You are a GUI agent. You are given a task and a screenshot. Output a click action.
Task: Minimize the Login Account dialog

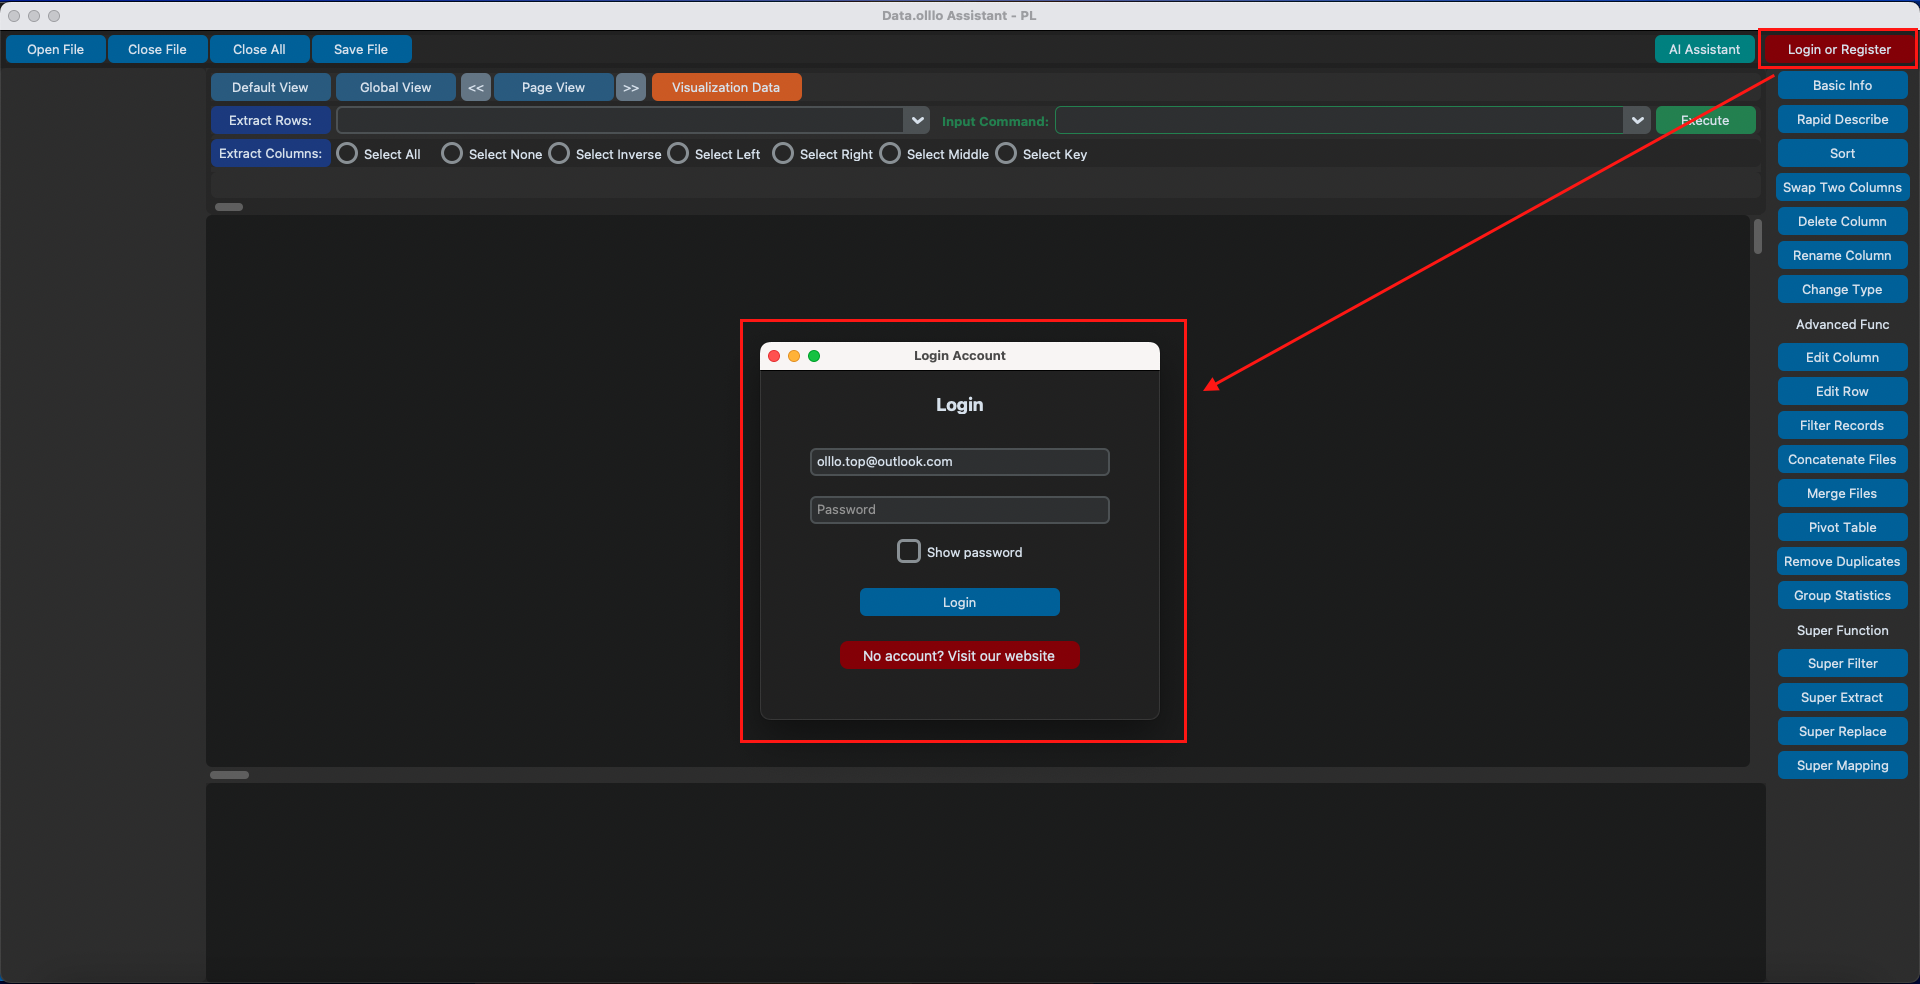pyautogui.click(x=794, y=356)
